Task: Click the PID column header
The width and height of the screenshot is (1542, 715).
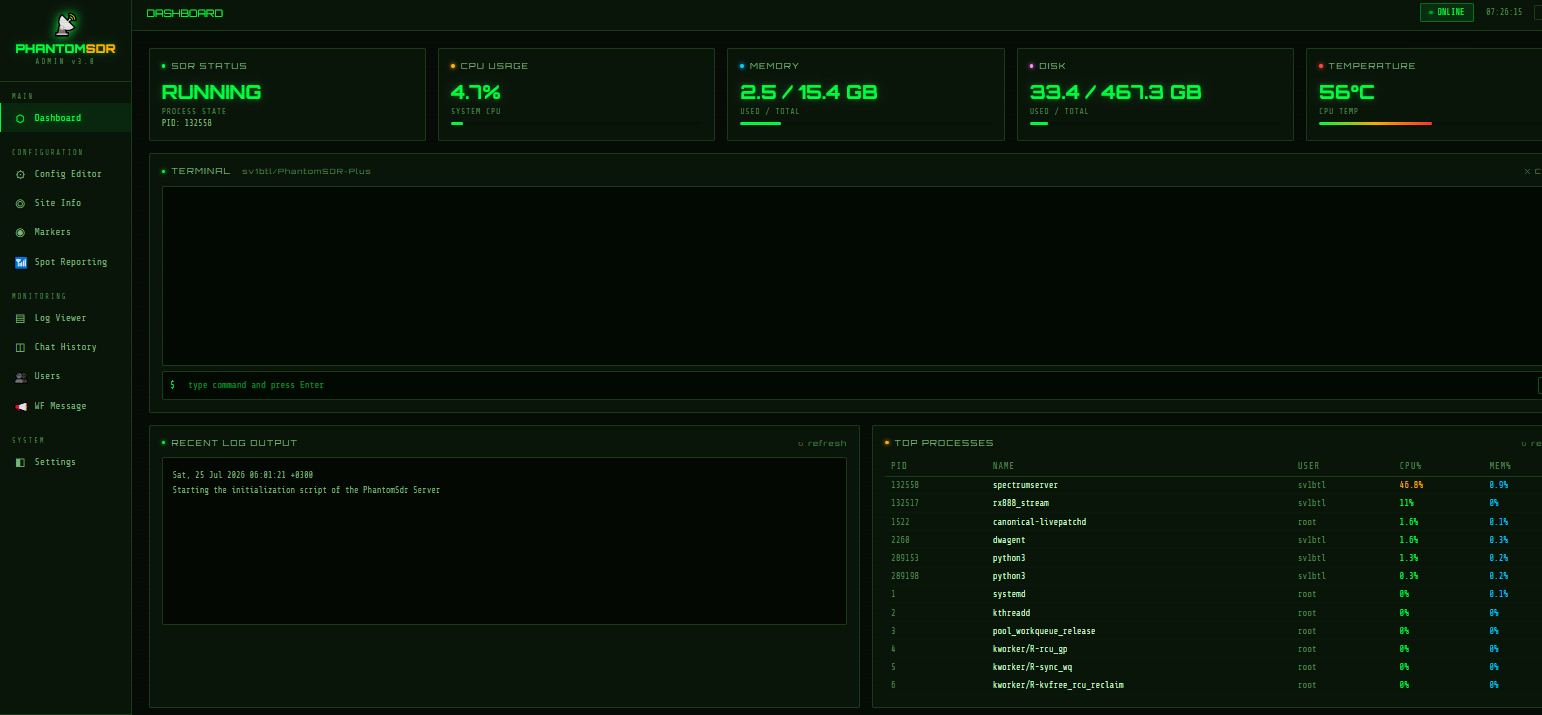Action: tap(899, 466)
